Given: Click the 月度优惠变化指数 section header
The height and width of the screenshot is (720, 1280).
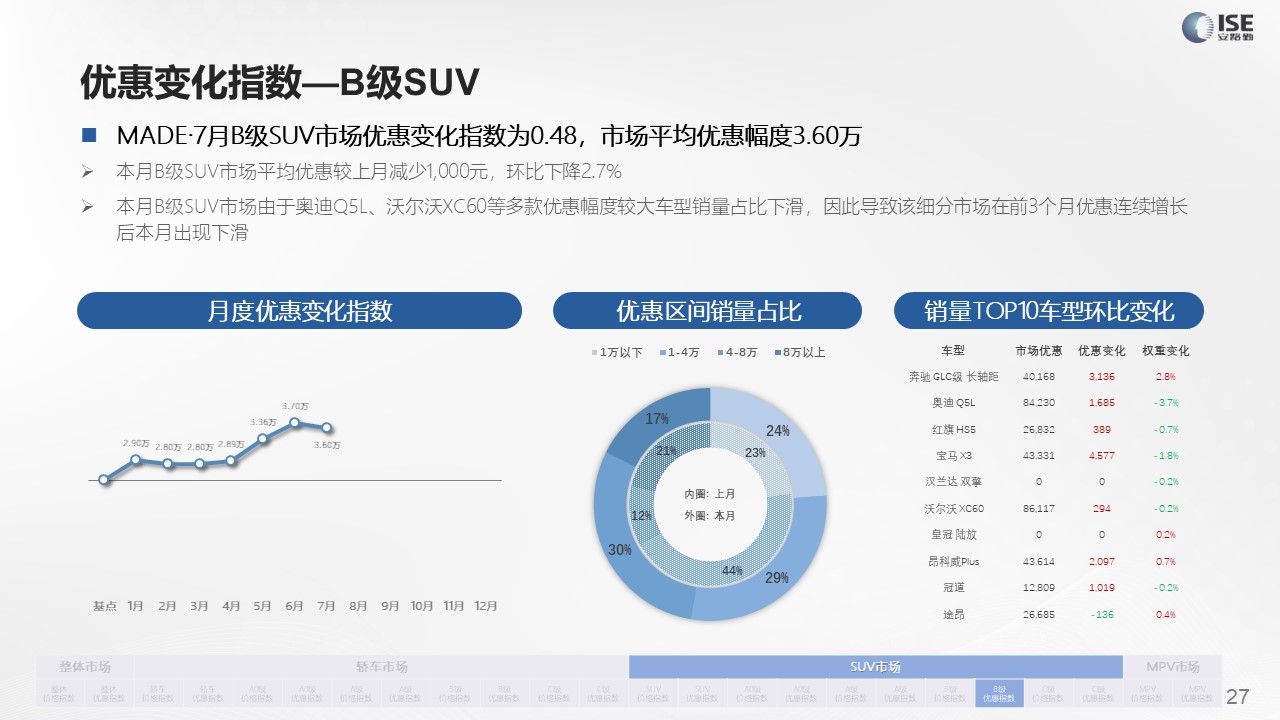Looking at the screenshot, I should pyautogui.click(x=299, y=310).
